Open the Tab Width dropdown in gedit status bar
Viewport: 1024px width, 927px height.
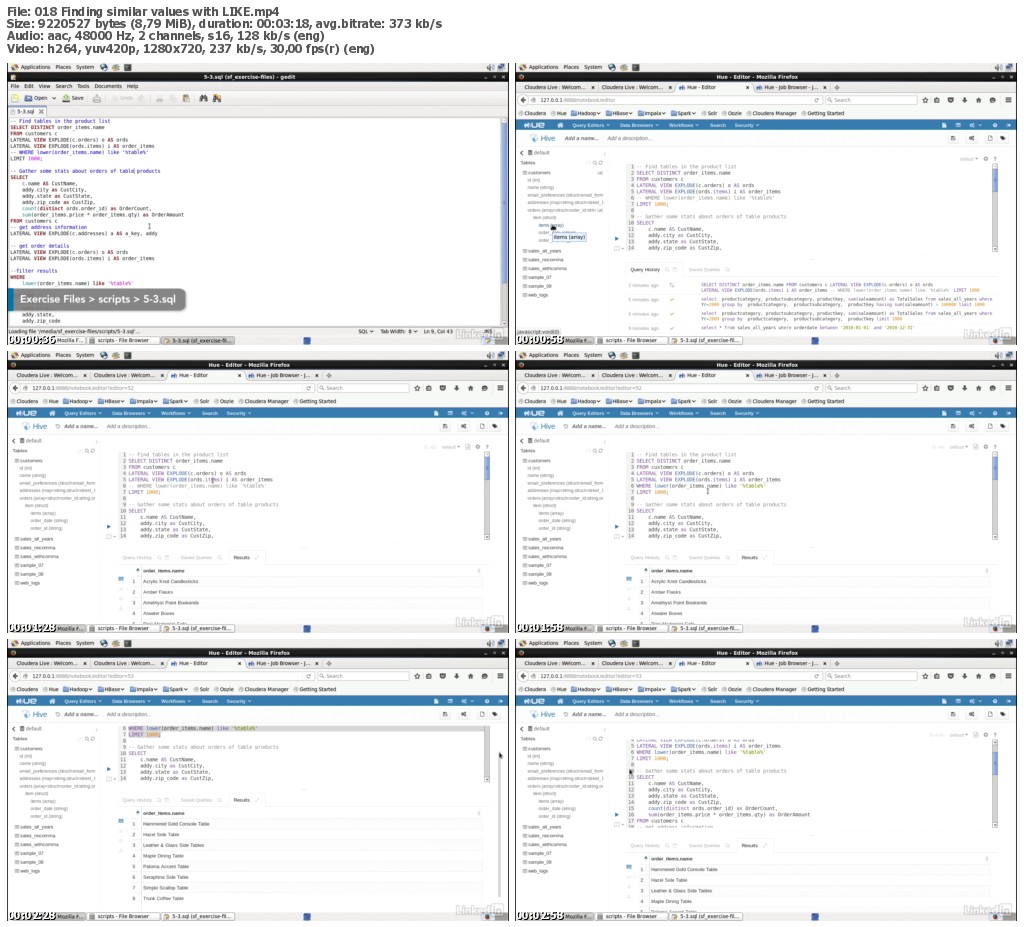tap(398, 332)
